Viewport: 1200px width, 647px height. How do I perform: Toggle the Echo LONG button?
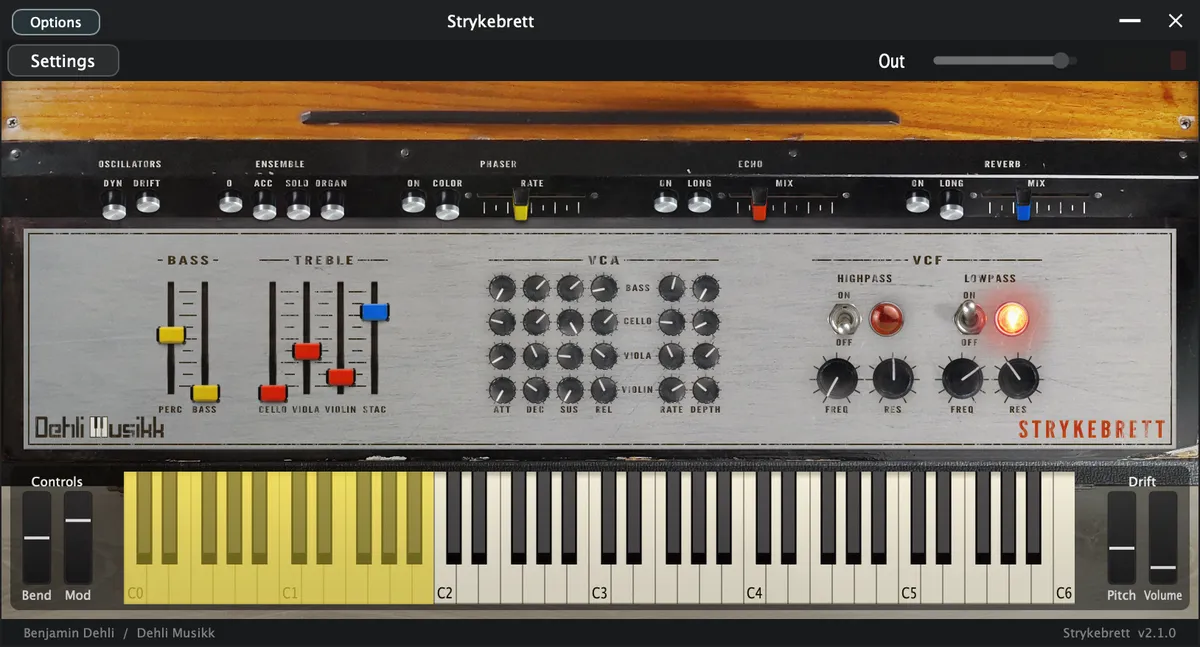point(699,203)
